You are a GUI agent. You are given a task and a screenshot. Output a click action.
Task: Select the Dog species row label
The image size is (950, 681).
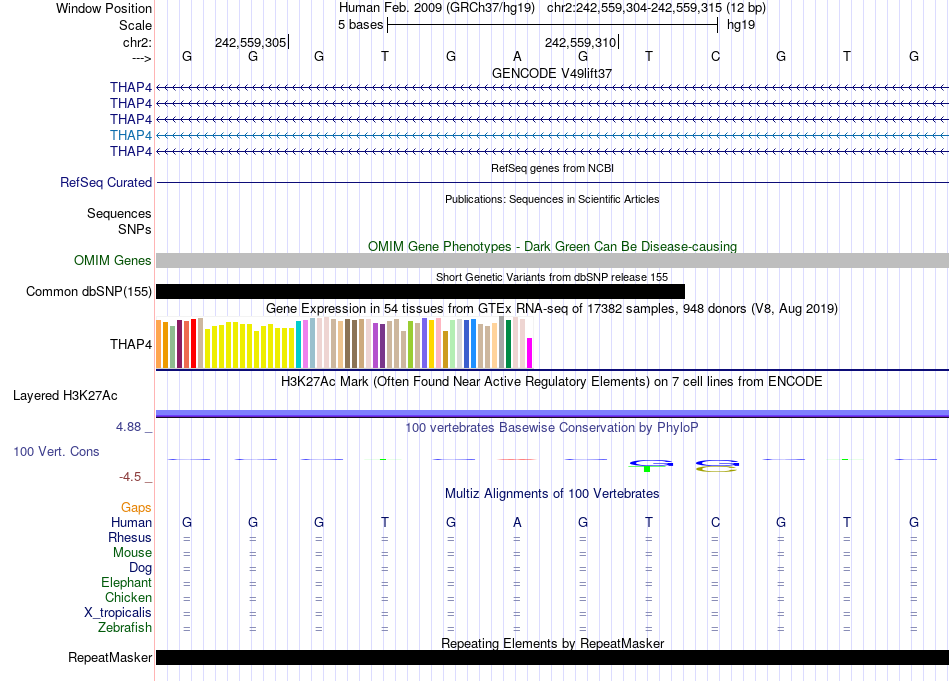141,568
